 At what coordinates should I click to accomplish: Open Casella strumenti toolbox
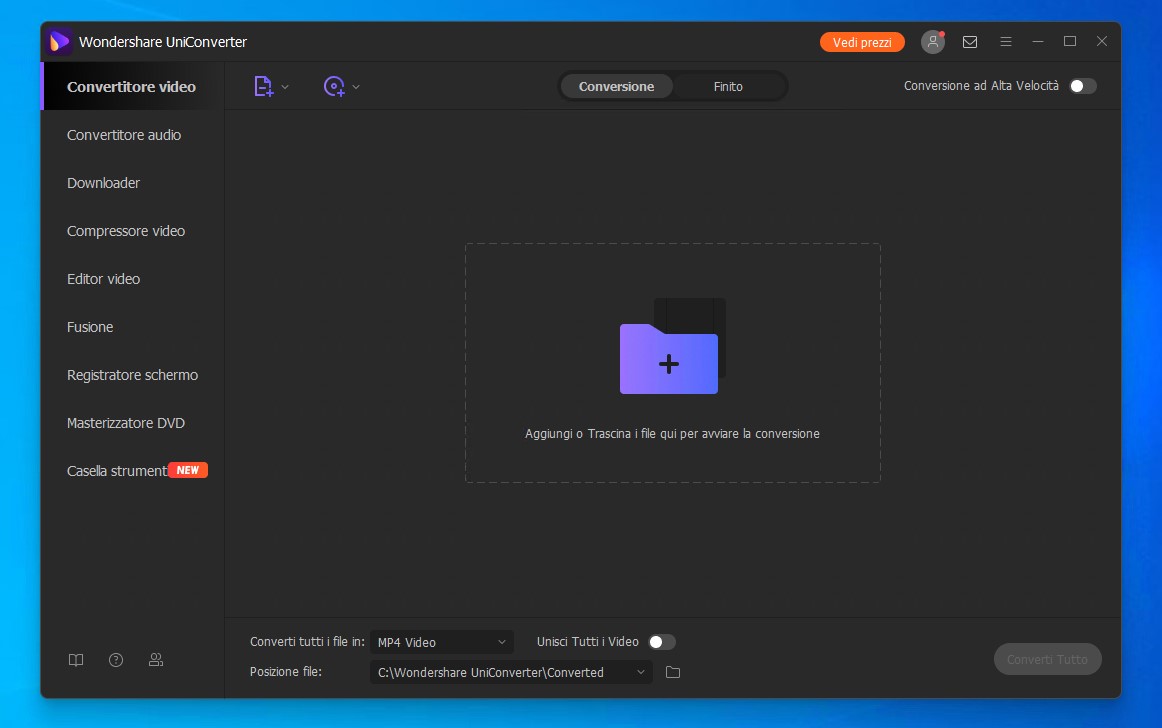click(117, 471)
